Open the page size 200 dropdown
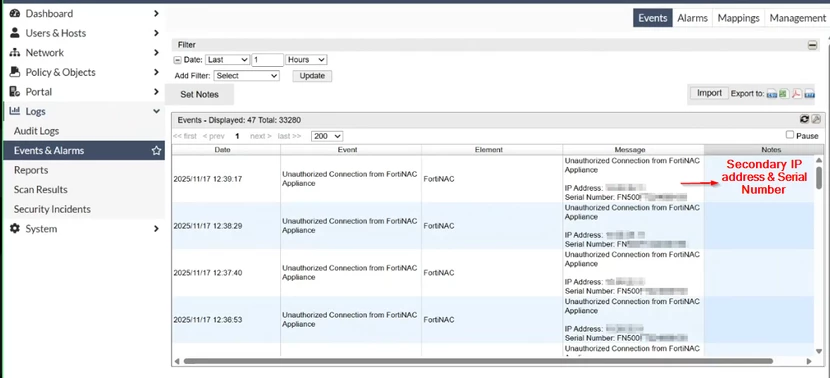This screenshot has width=830, height=378. (327, 136)
